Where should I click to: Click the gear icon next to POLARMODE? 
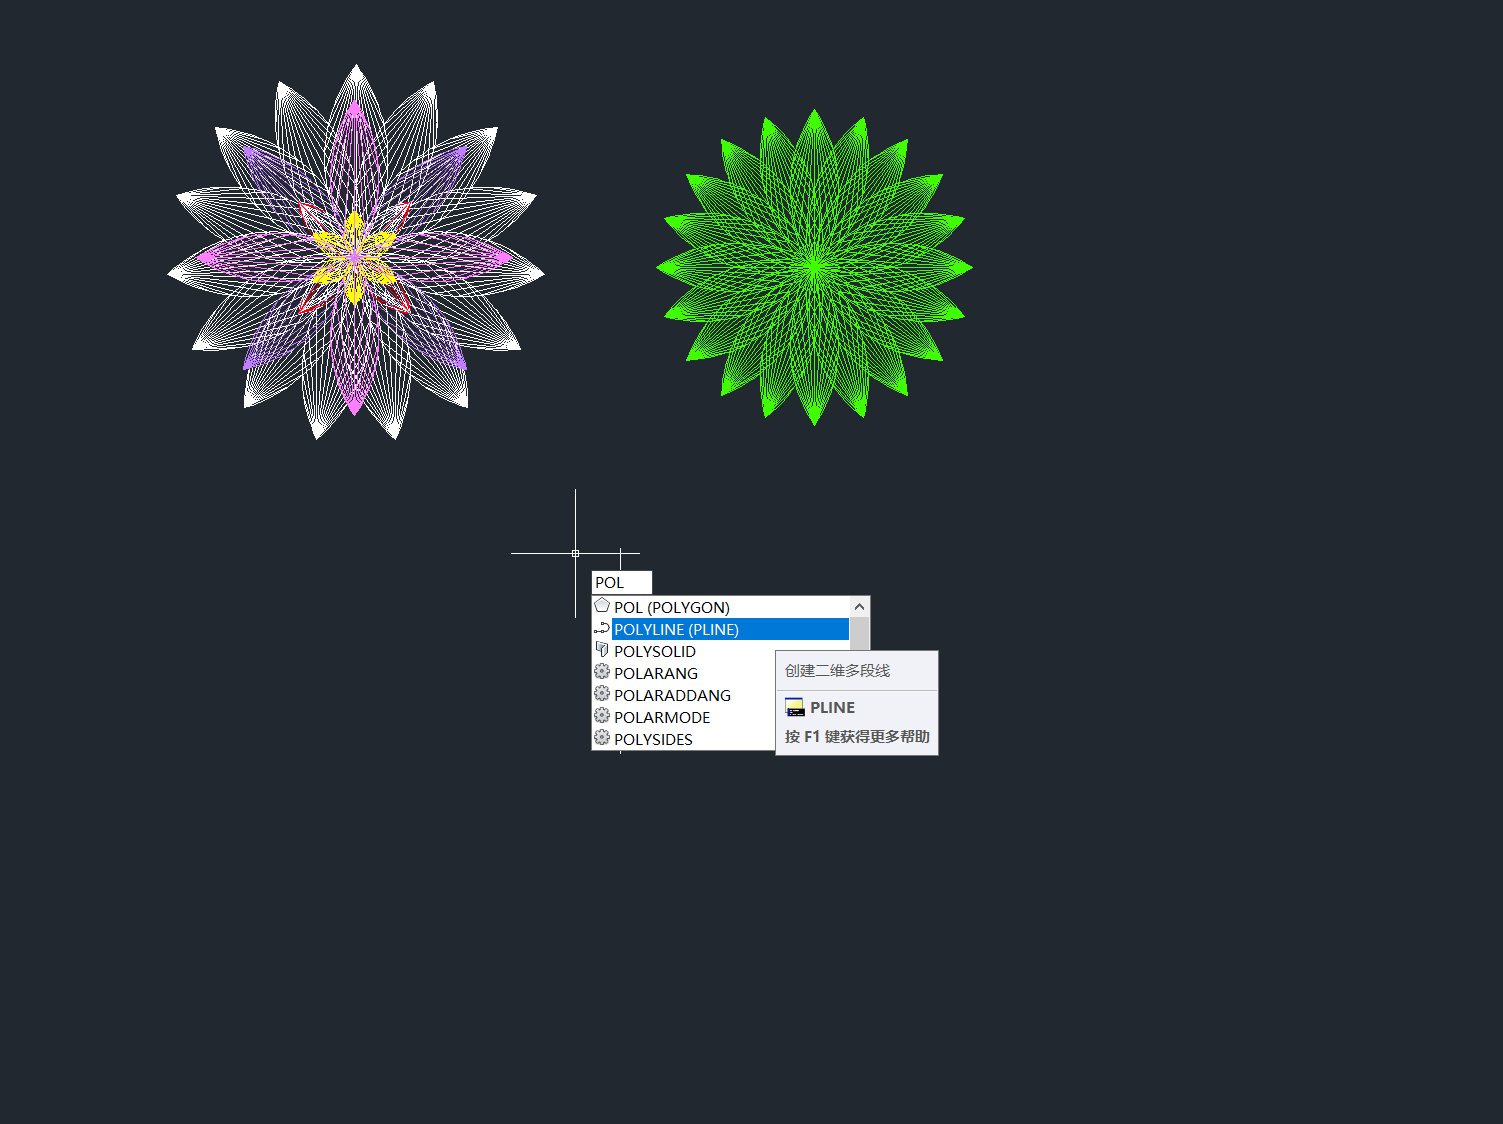[x=602, y=715]
